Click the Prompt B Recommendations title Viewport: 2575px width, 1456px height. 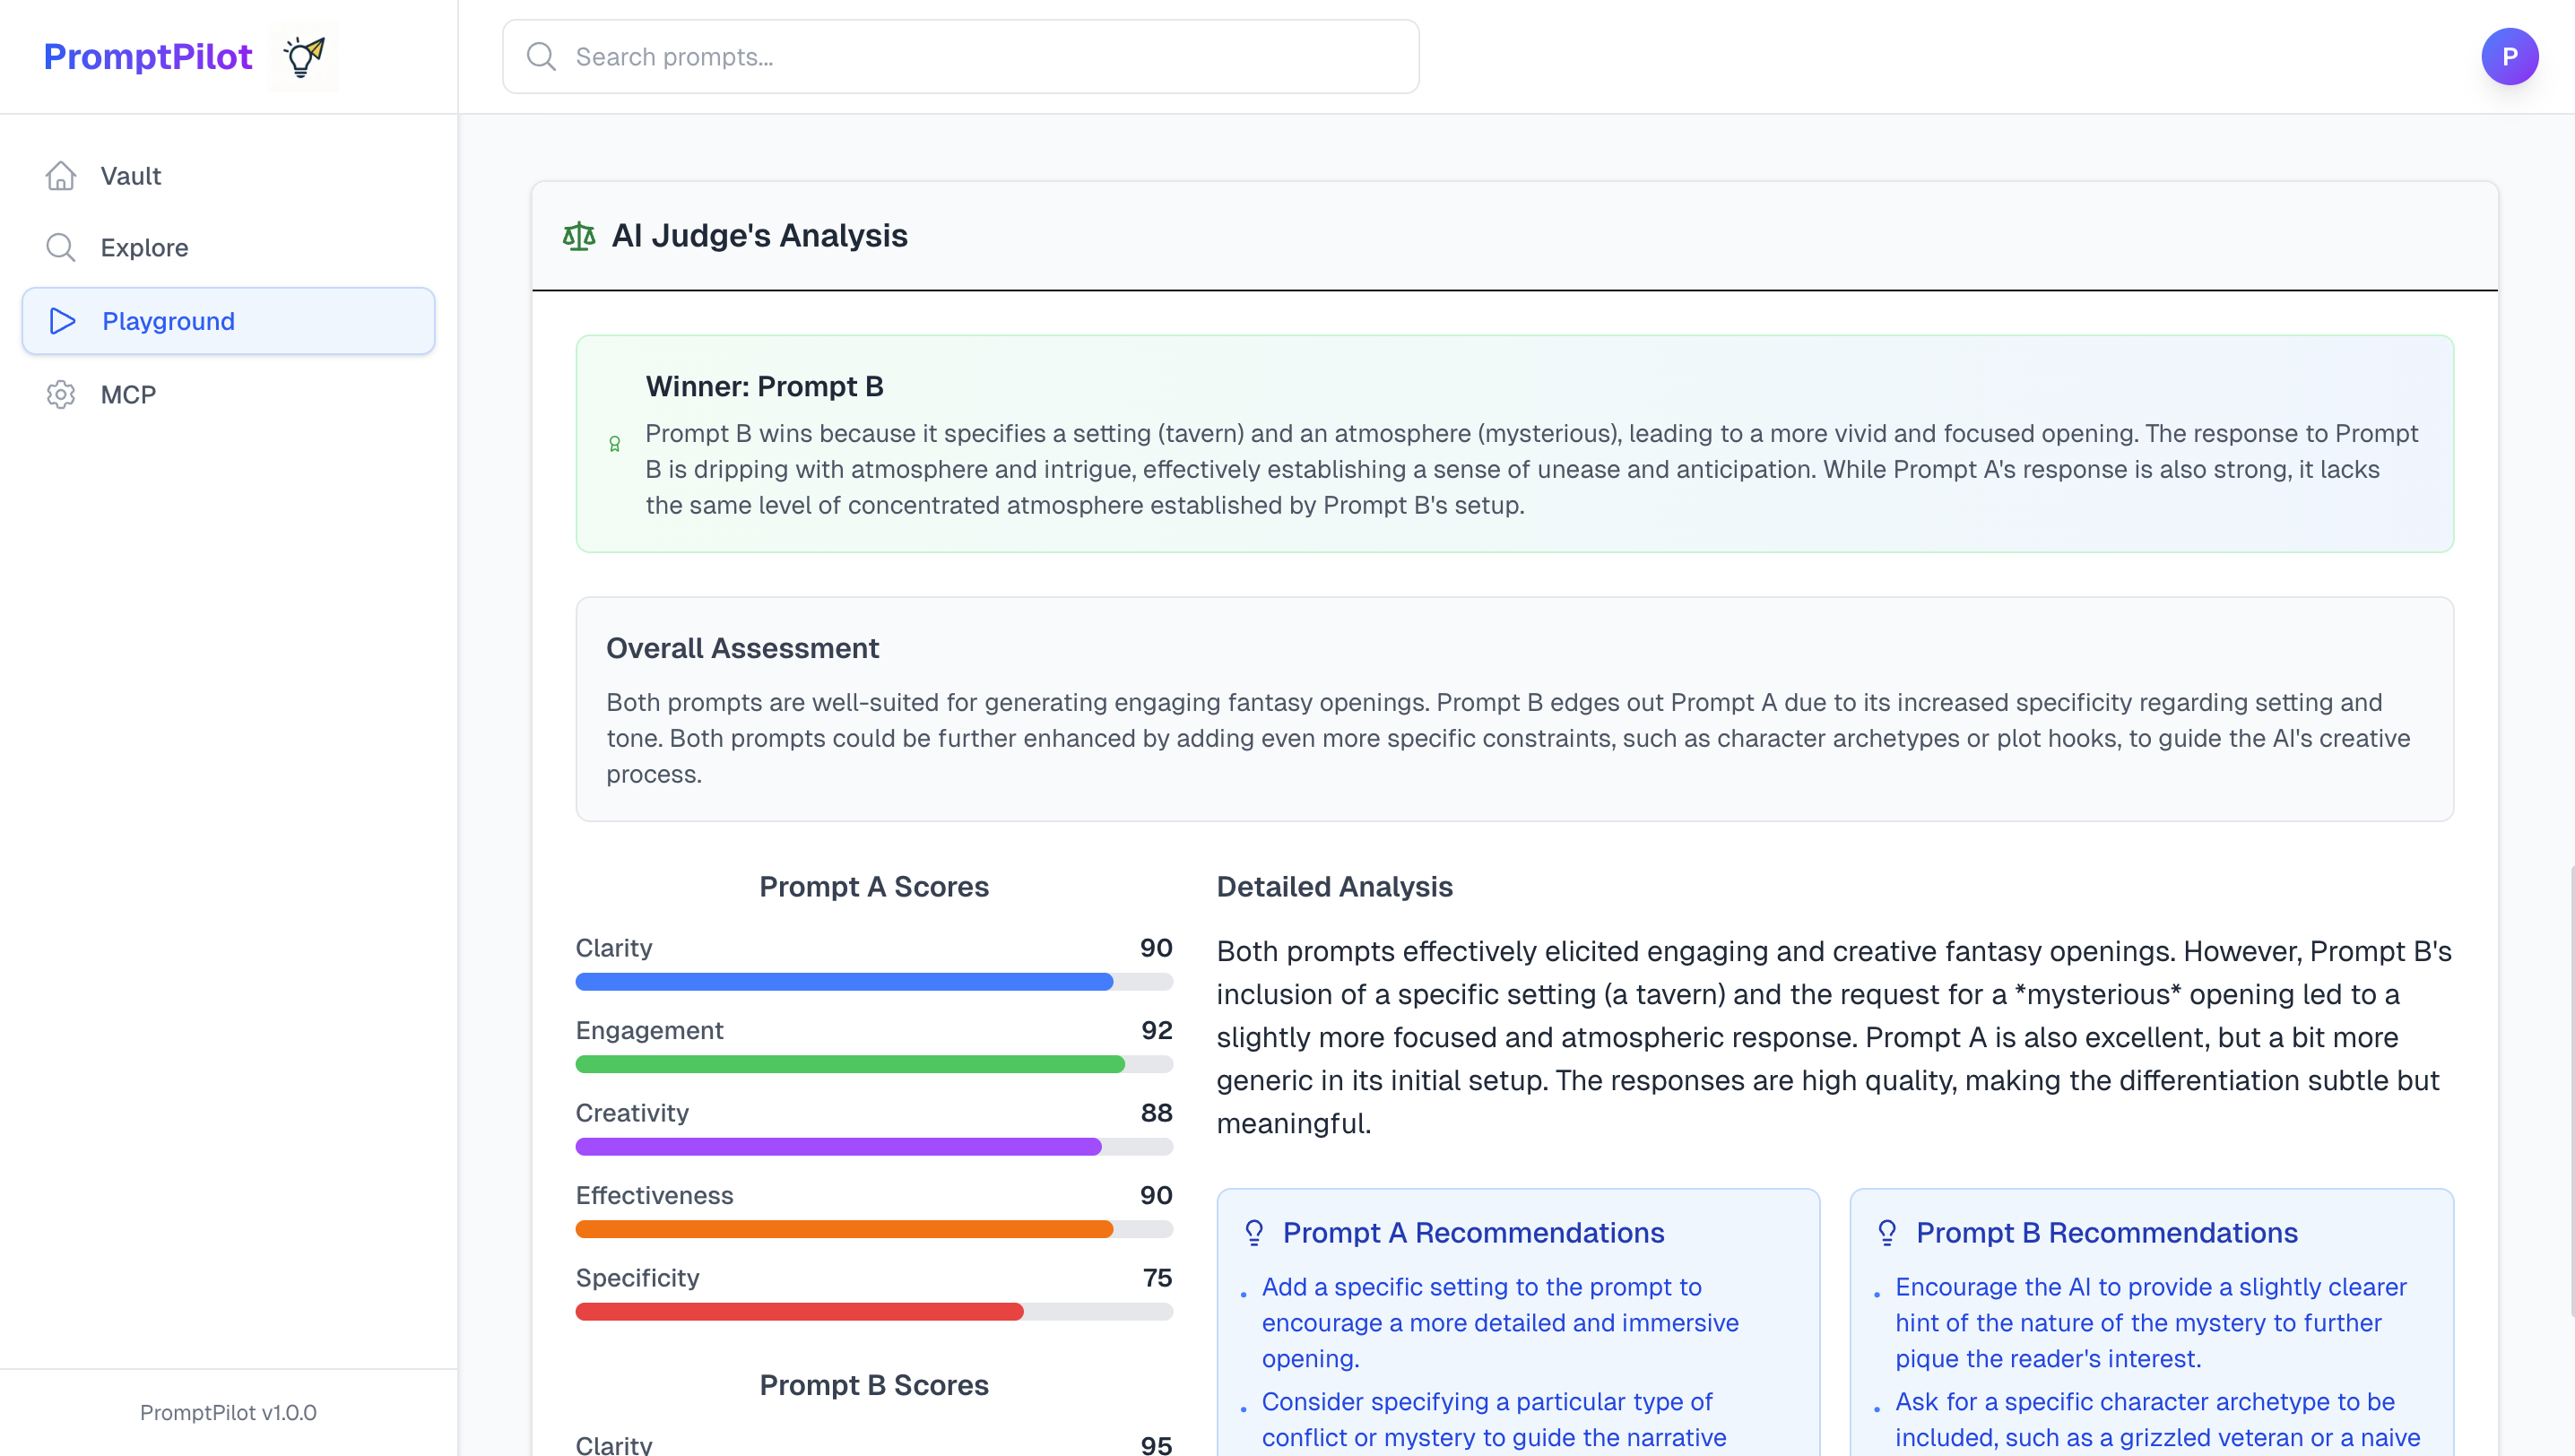2107,1233
